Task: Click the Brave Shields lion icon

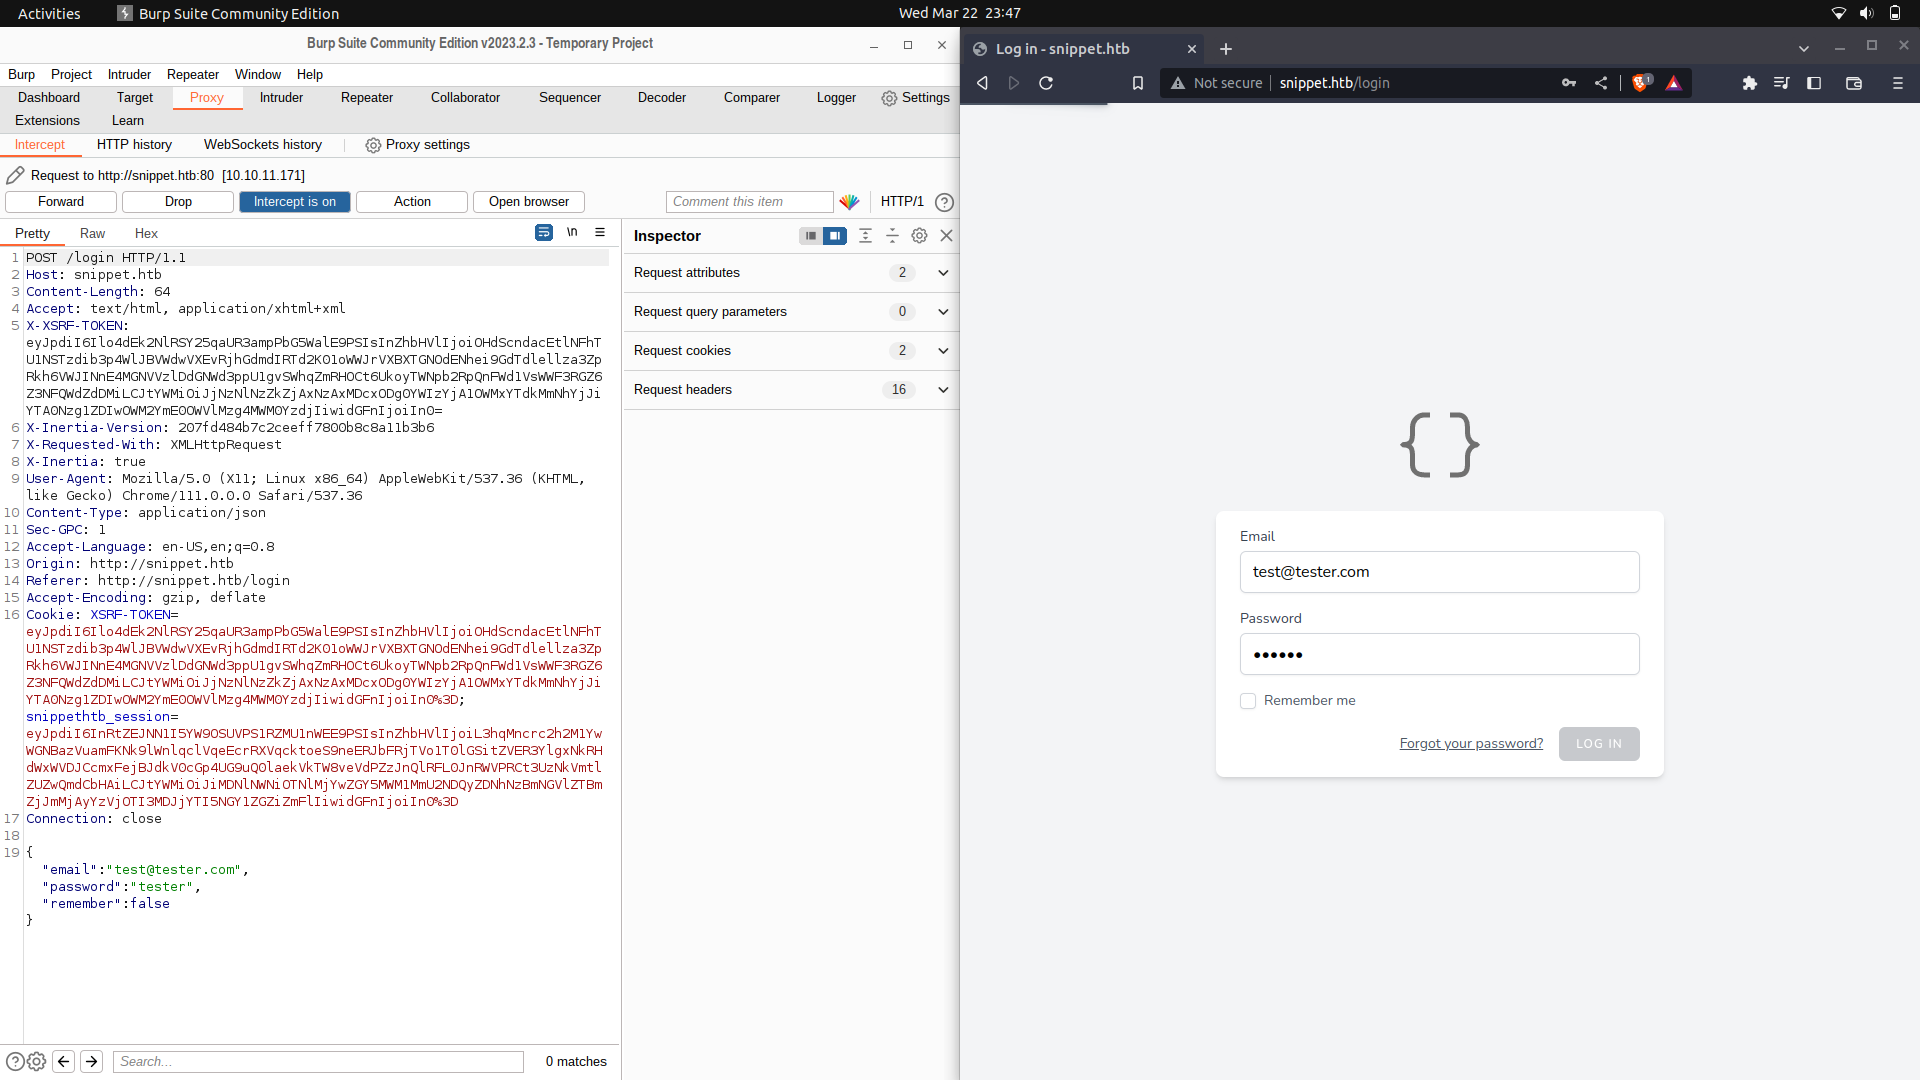Action: [1640, 83]
